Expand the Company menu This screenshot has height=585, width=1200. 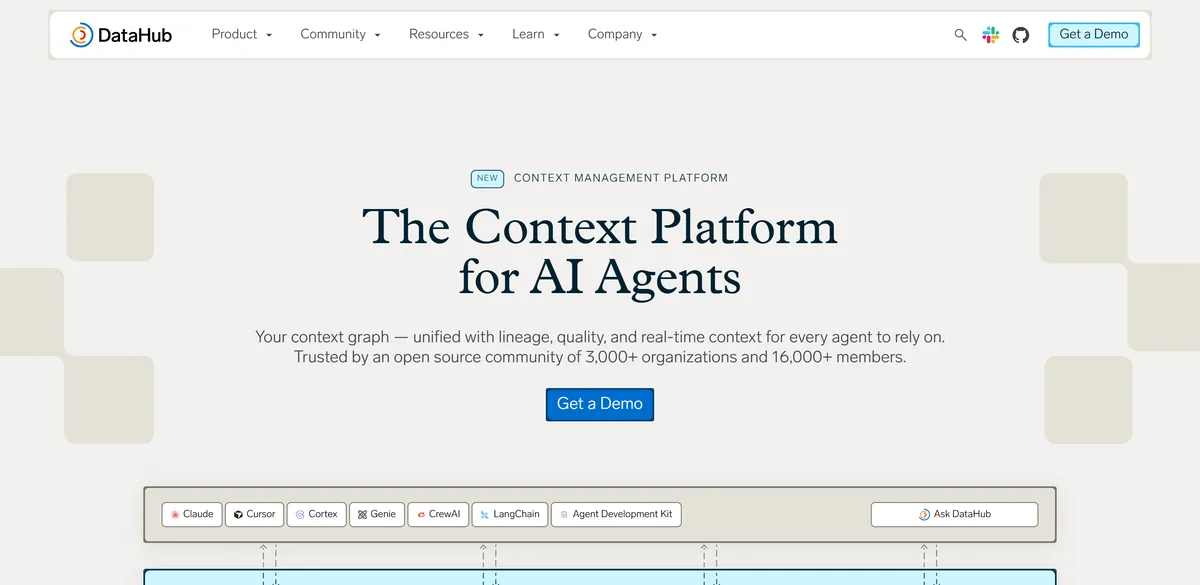point(623,34)
